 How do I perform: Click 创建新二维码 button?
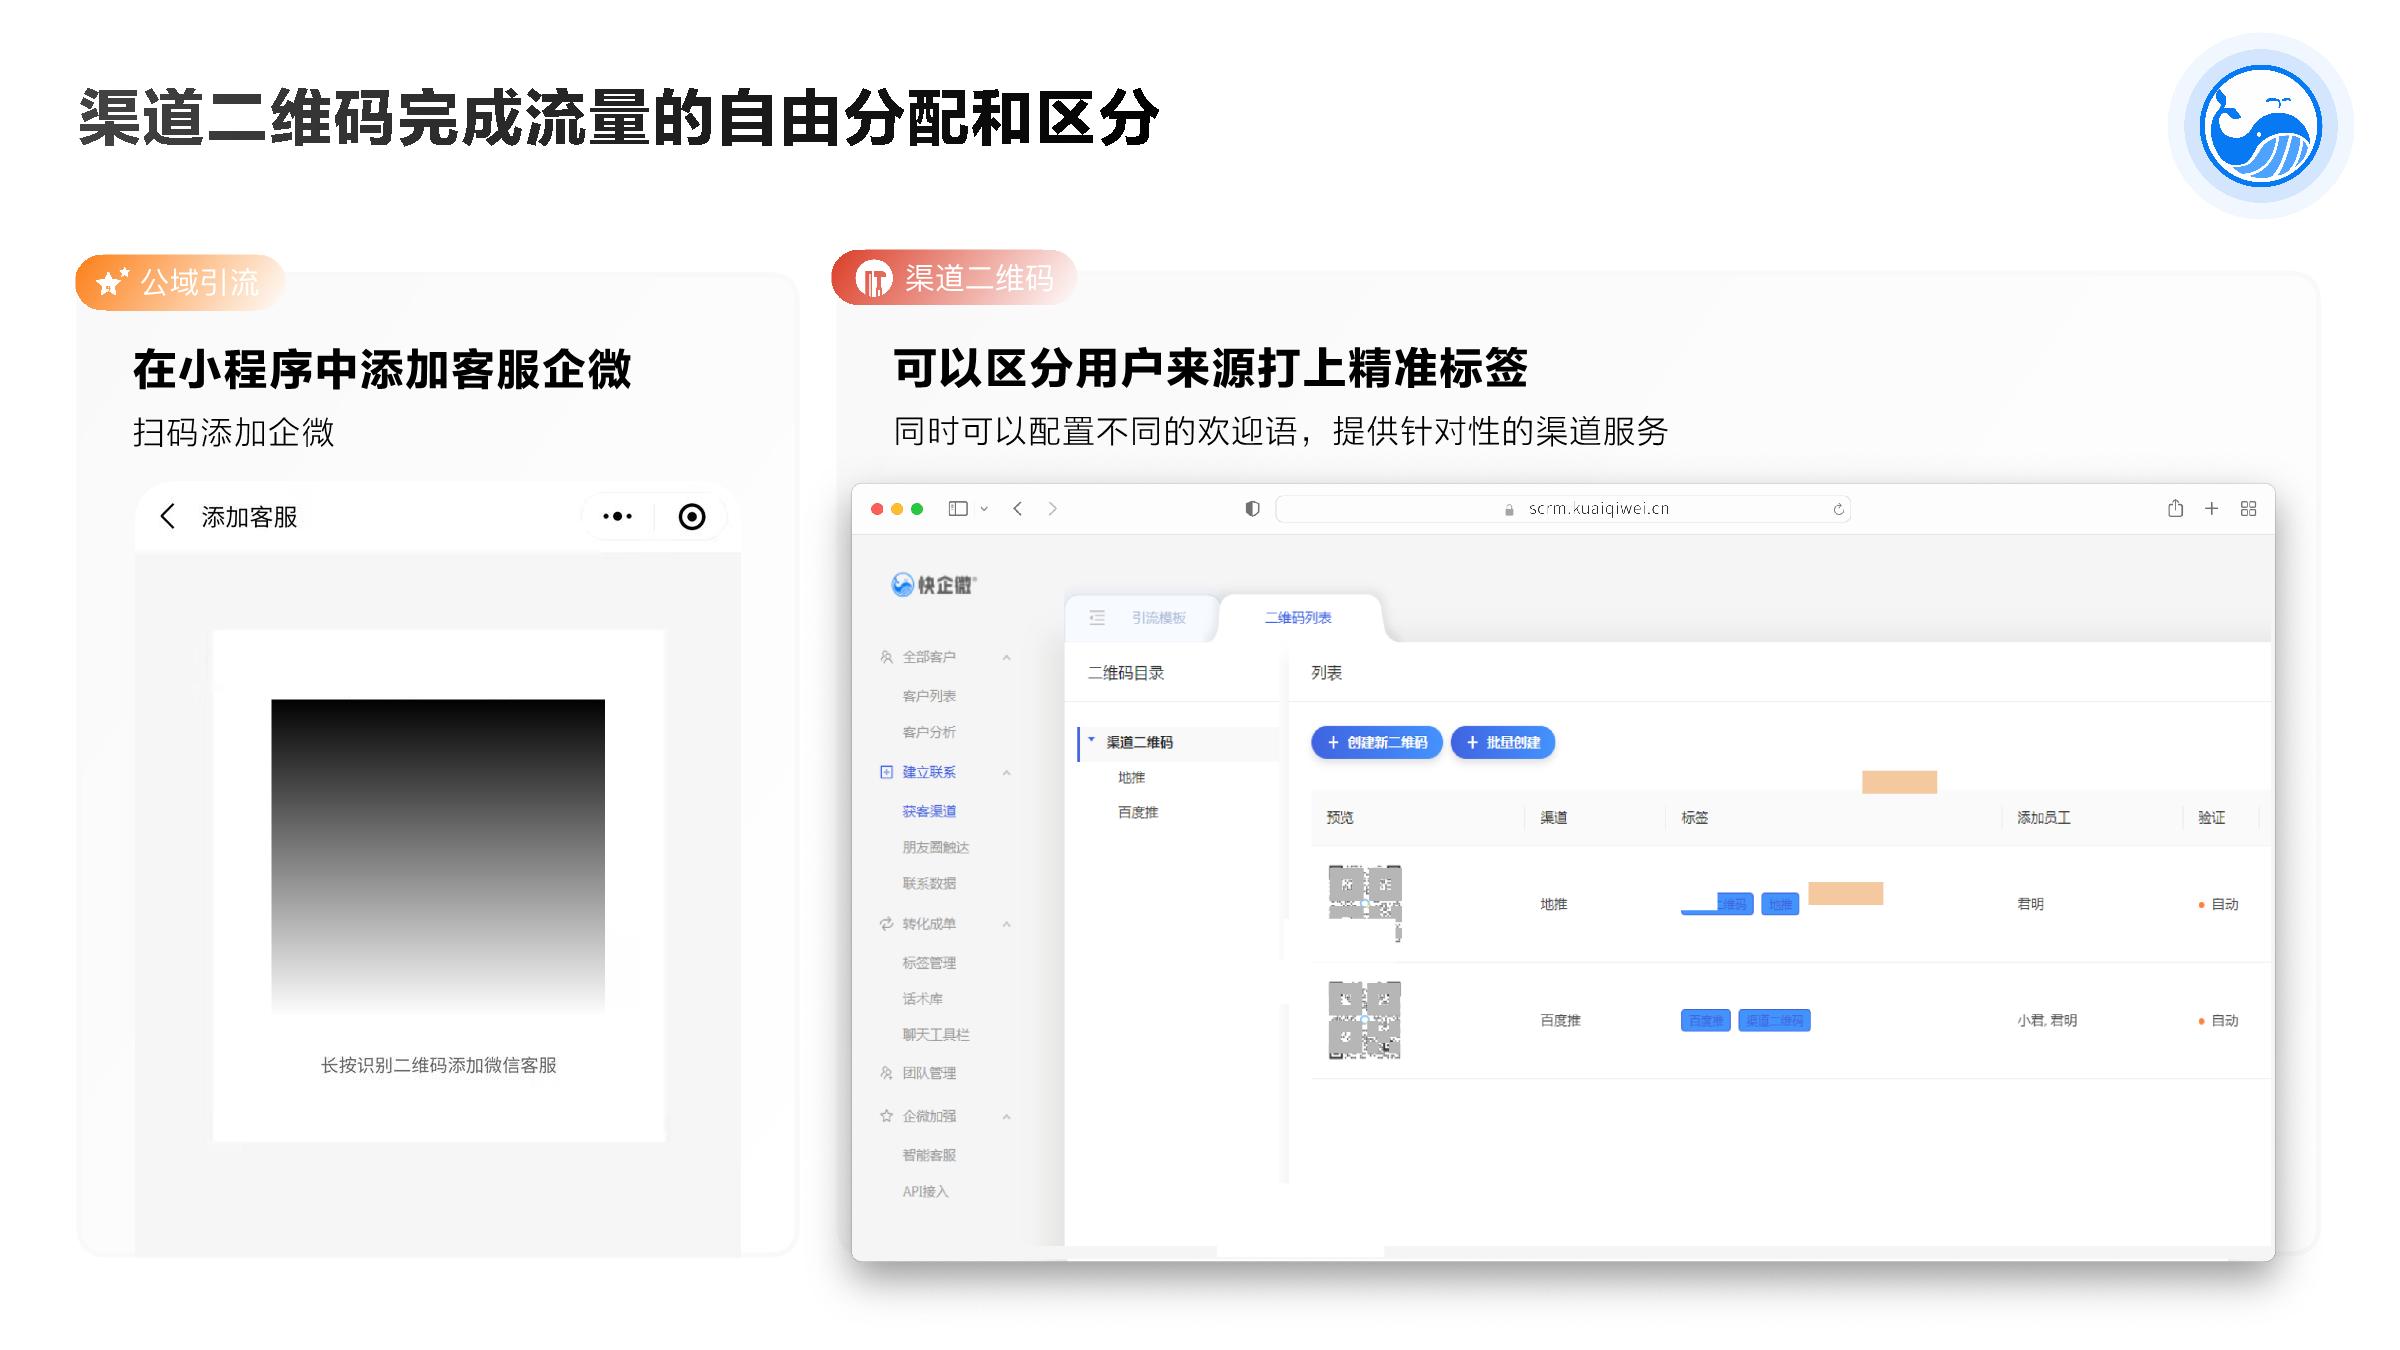point(1376,742)
